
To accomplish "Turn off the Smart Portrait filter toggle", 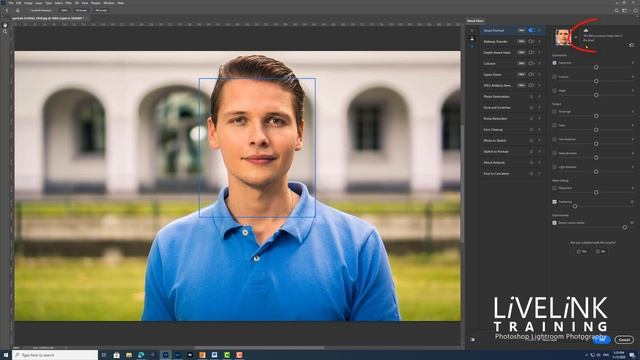I will pyautogui.click(x=531, y=30).
